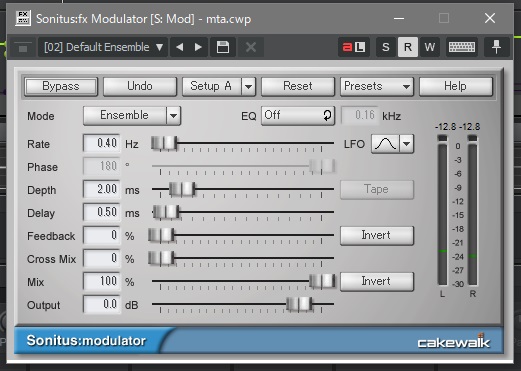Click the Phase slider handle

(x=322, y=166)
